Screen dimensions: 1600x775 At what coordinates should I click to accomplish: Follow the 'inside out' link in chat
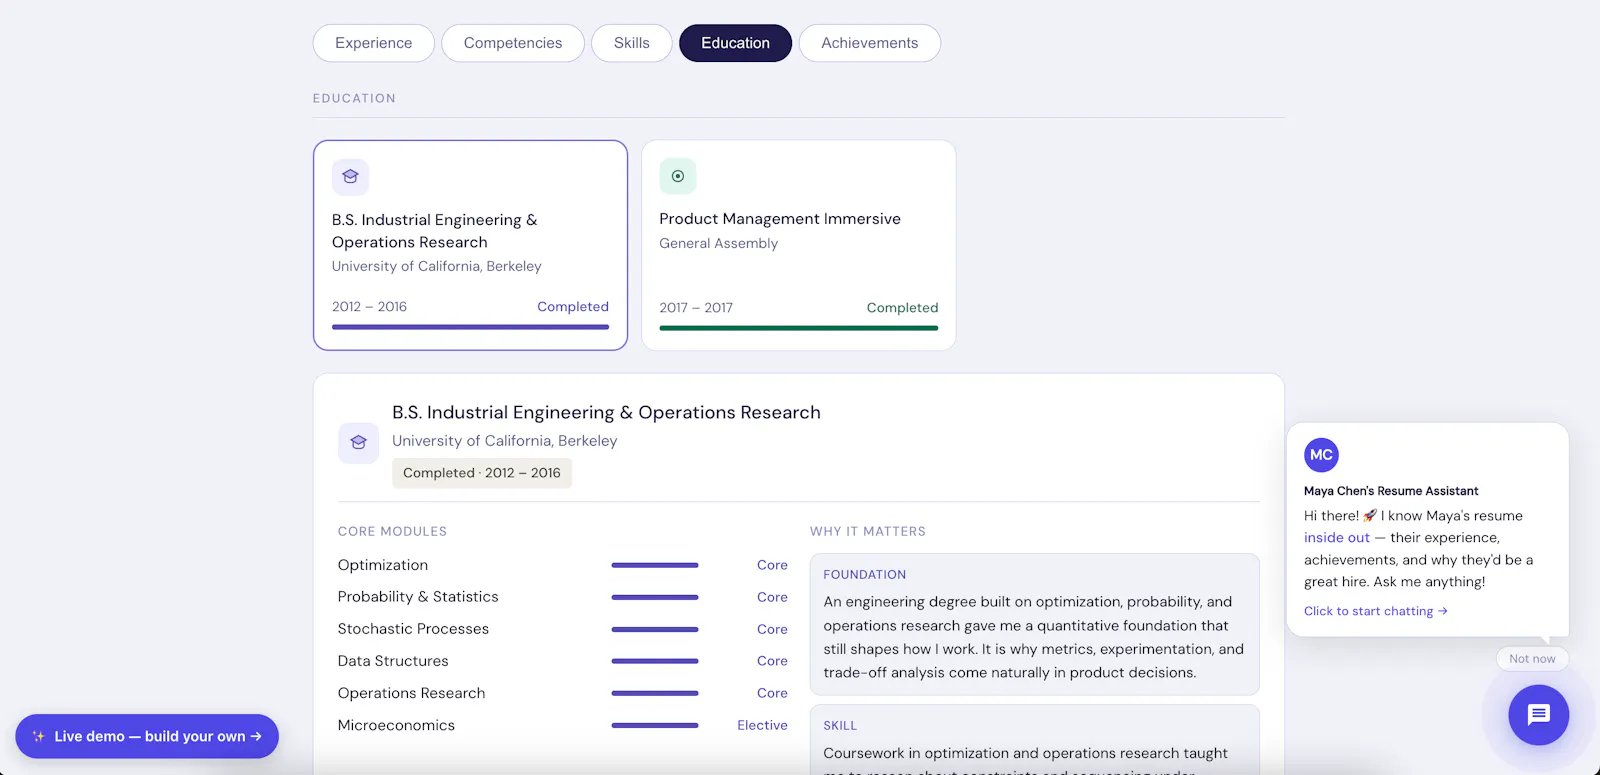tap(1336, 538)
